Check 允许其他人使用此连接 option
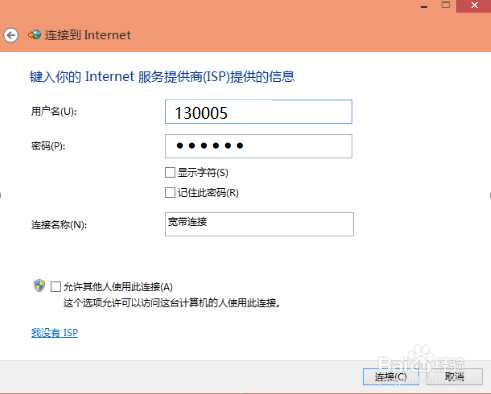Screen dimensions: 491x394 pyautogui.click(x=56, y=287)
